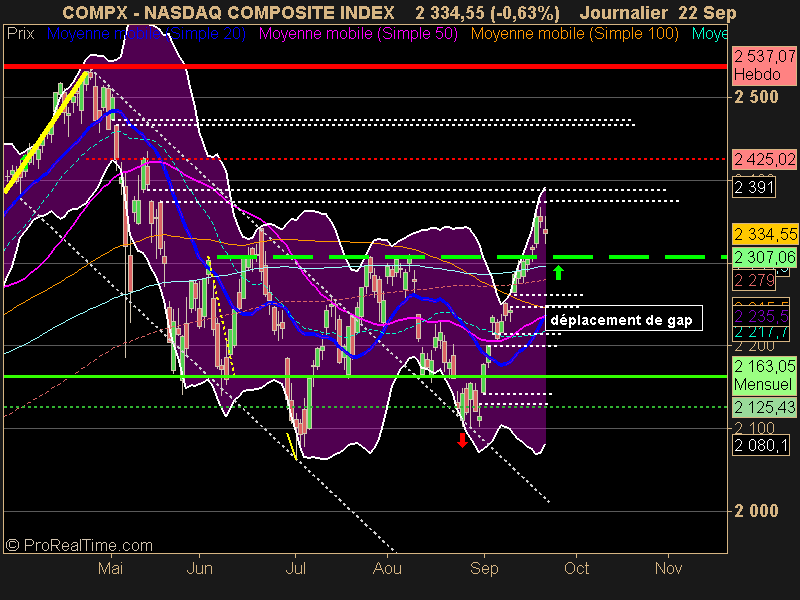Click the Sep month label
Screen dimensions: 800x600
pos(484,568)
